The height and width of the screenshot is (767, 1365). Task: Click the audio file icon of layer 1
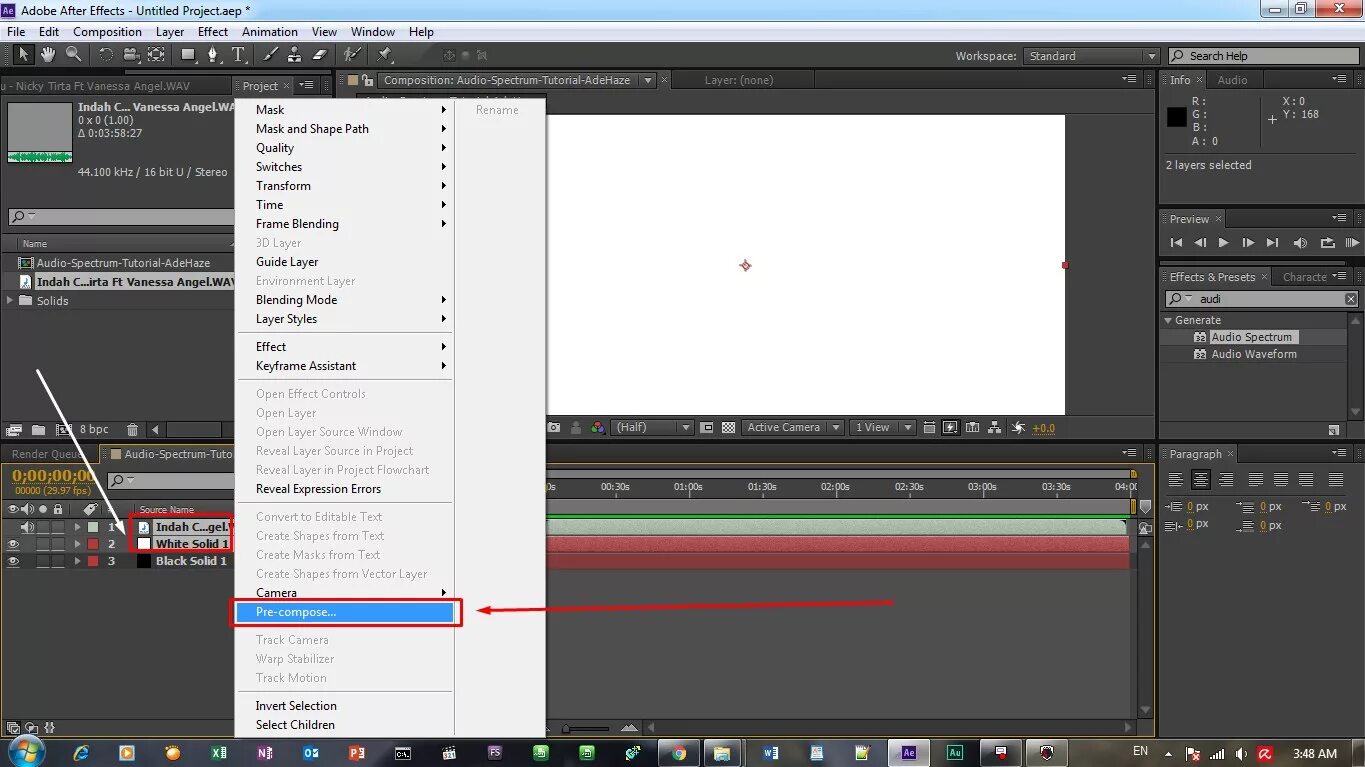[144, 527]
